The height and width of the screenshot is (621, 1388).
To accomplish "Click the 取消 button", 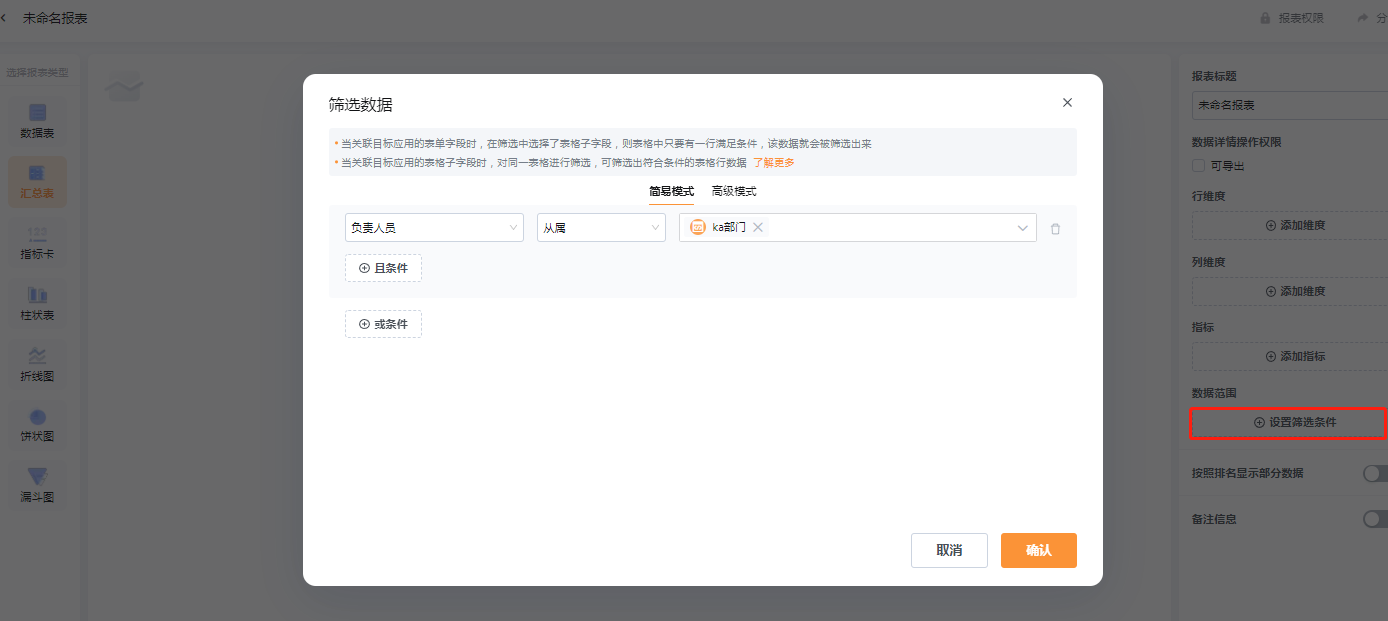I will coord(949,550).
